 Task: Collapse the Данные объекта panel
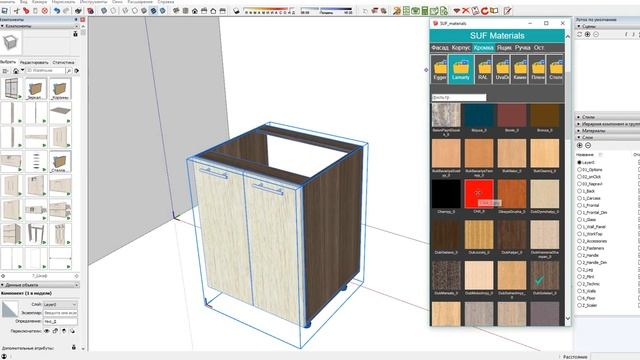tap(40, 285)
